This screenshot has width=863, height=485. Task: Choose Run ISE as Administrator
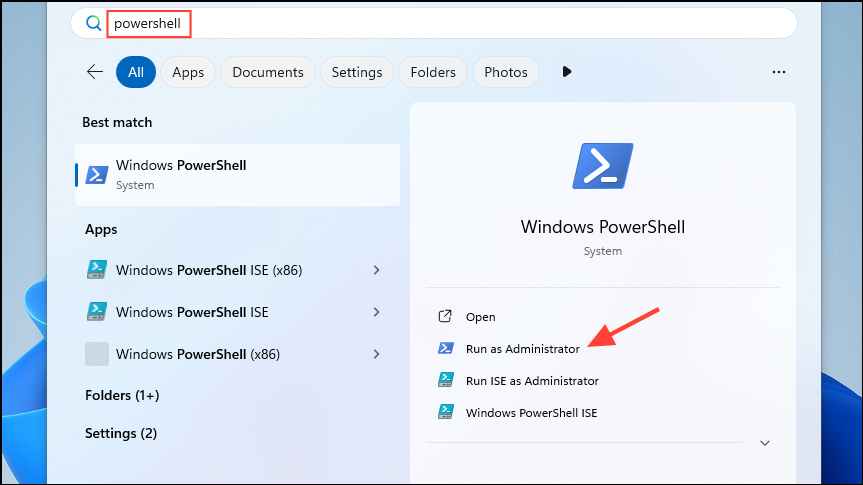pos(532,381)
